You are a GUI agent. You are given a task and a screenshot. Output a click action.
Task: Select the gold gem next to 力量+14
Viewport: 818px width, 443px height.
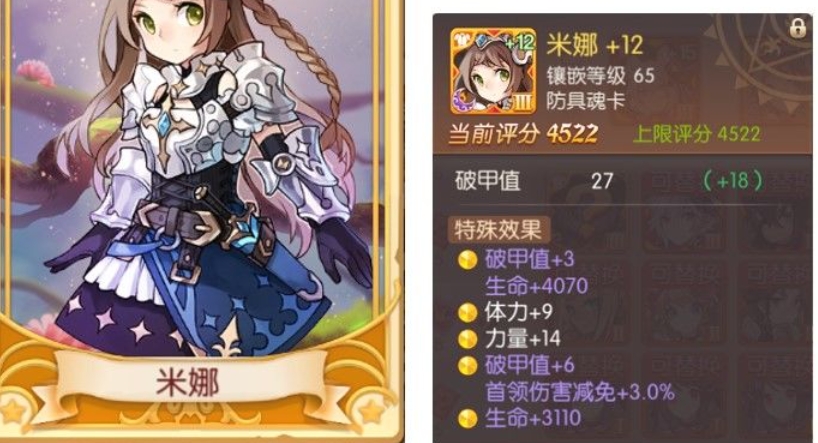467,339
